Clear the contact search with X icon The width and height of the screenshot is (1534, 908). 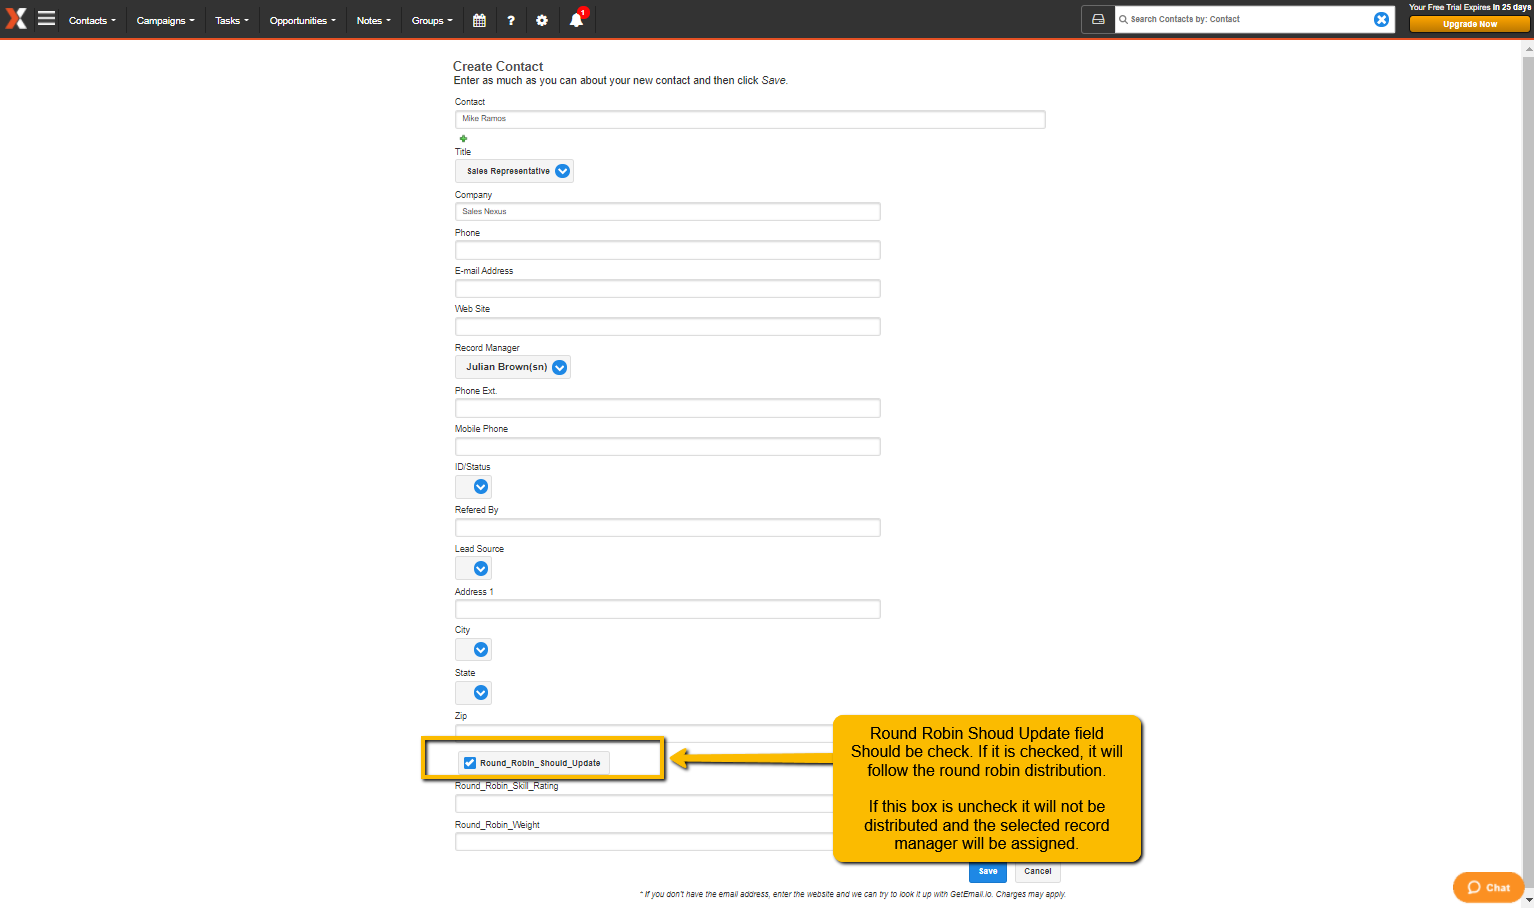(1381, 19)
